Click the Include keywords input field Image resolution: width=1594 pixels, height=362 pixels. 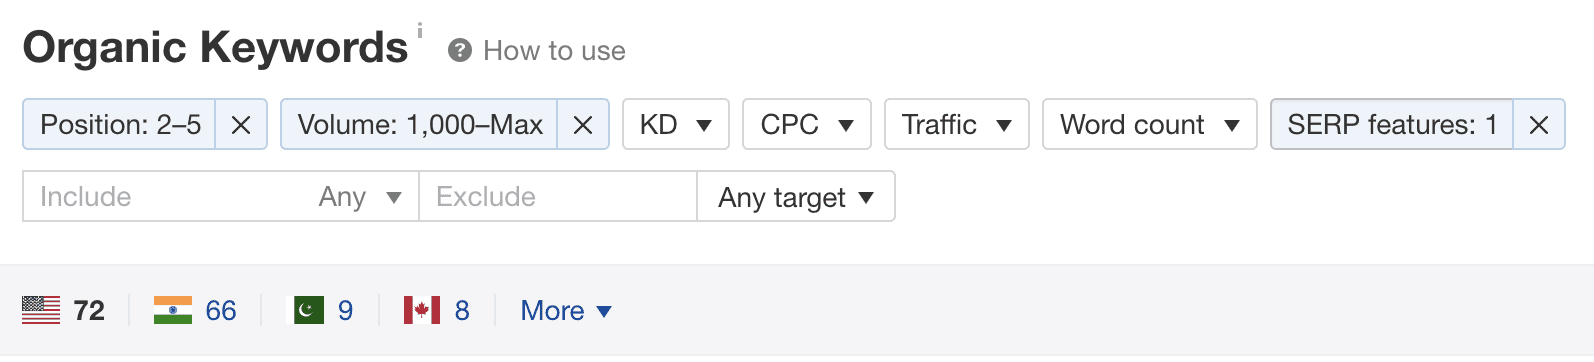(166, 196)
